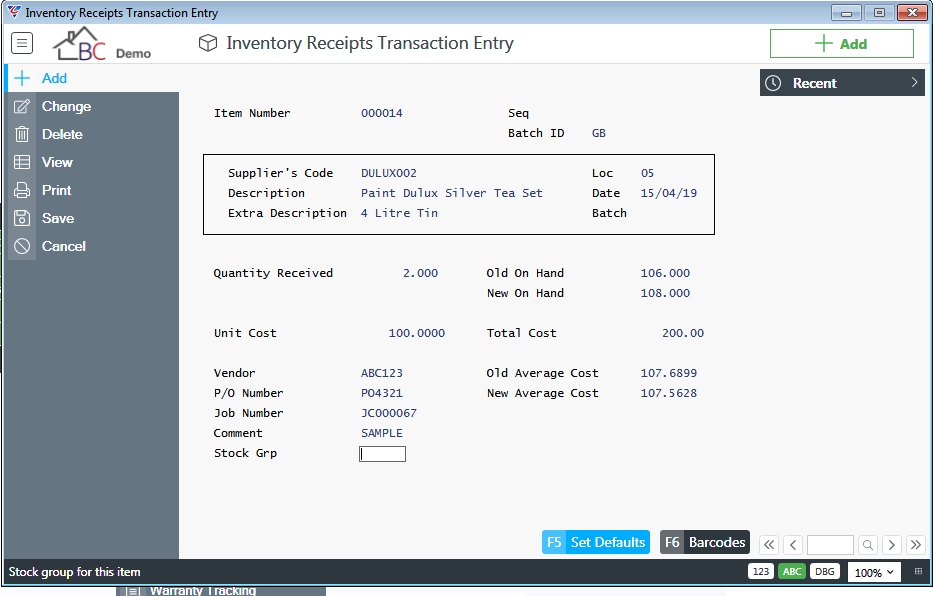Click Job Number value JC000067
Image resolution: width=933 pixels, height=596 pixels.
[389, 413]
